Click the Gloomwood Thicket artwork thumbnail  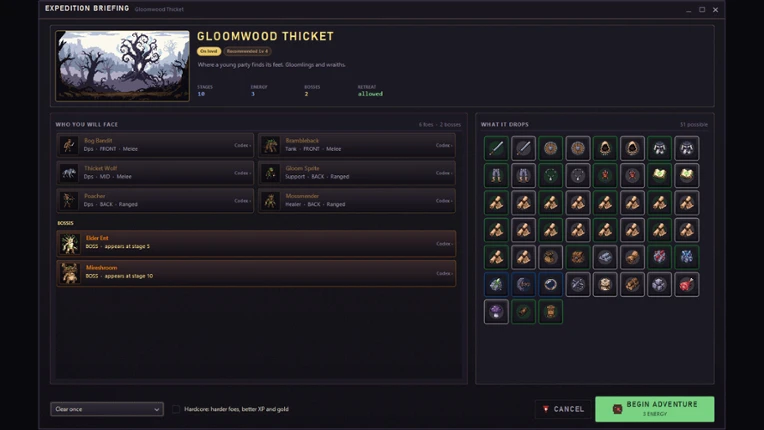(122, 66)
